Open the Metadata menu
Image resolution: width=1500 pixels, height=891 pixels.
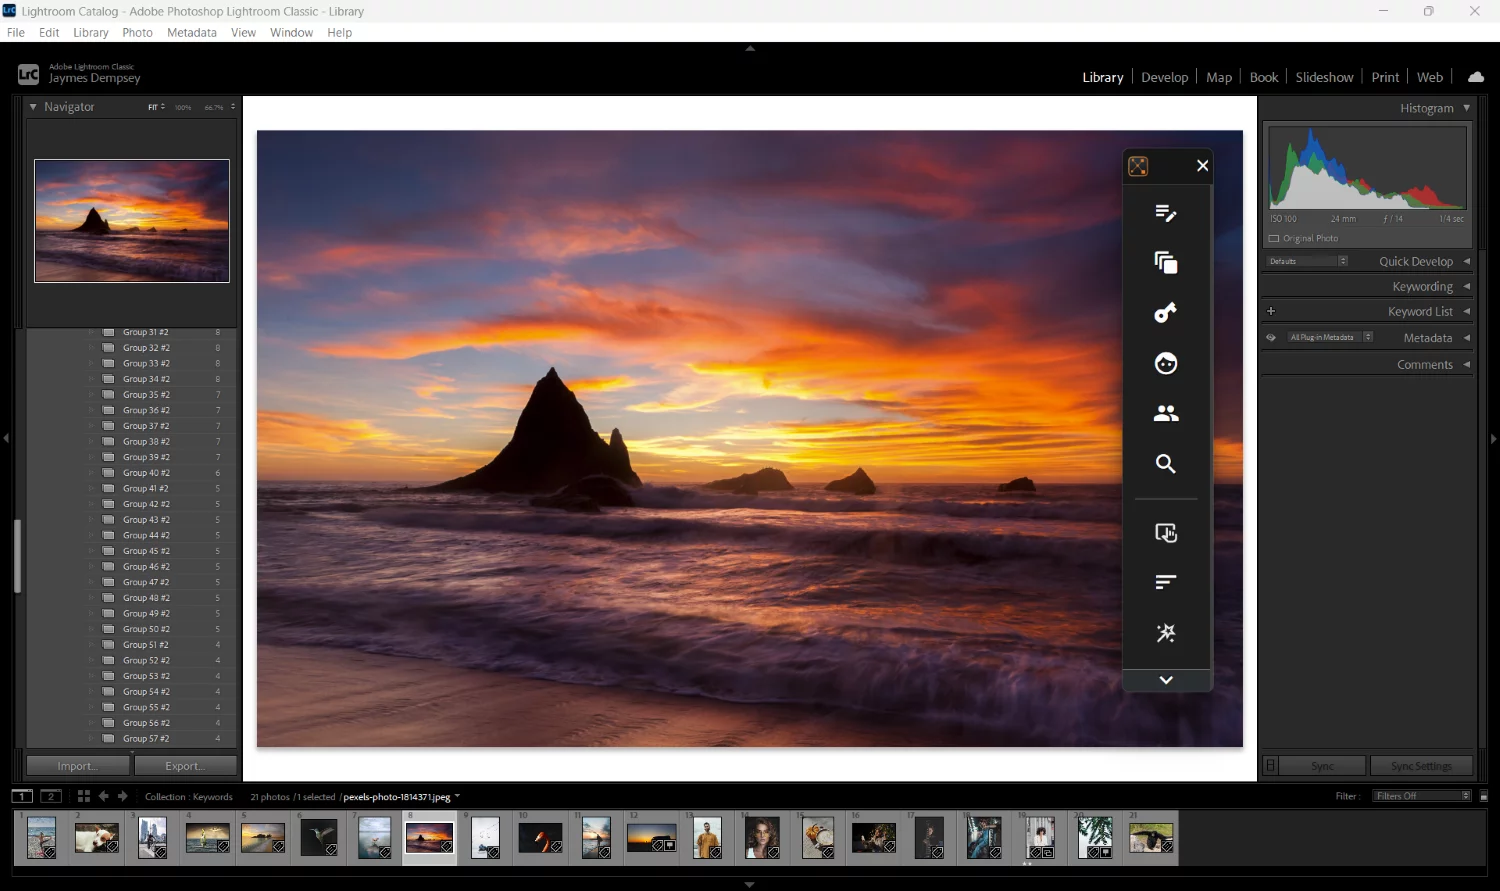pos(191,32)
